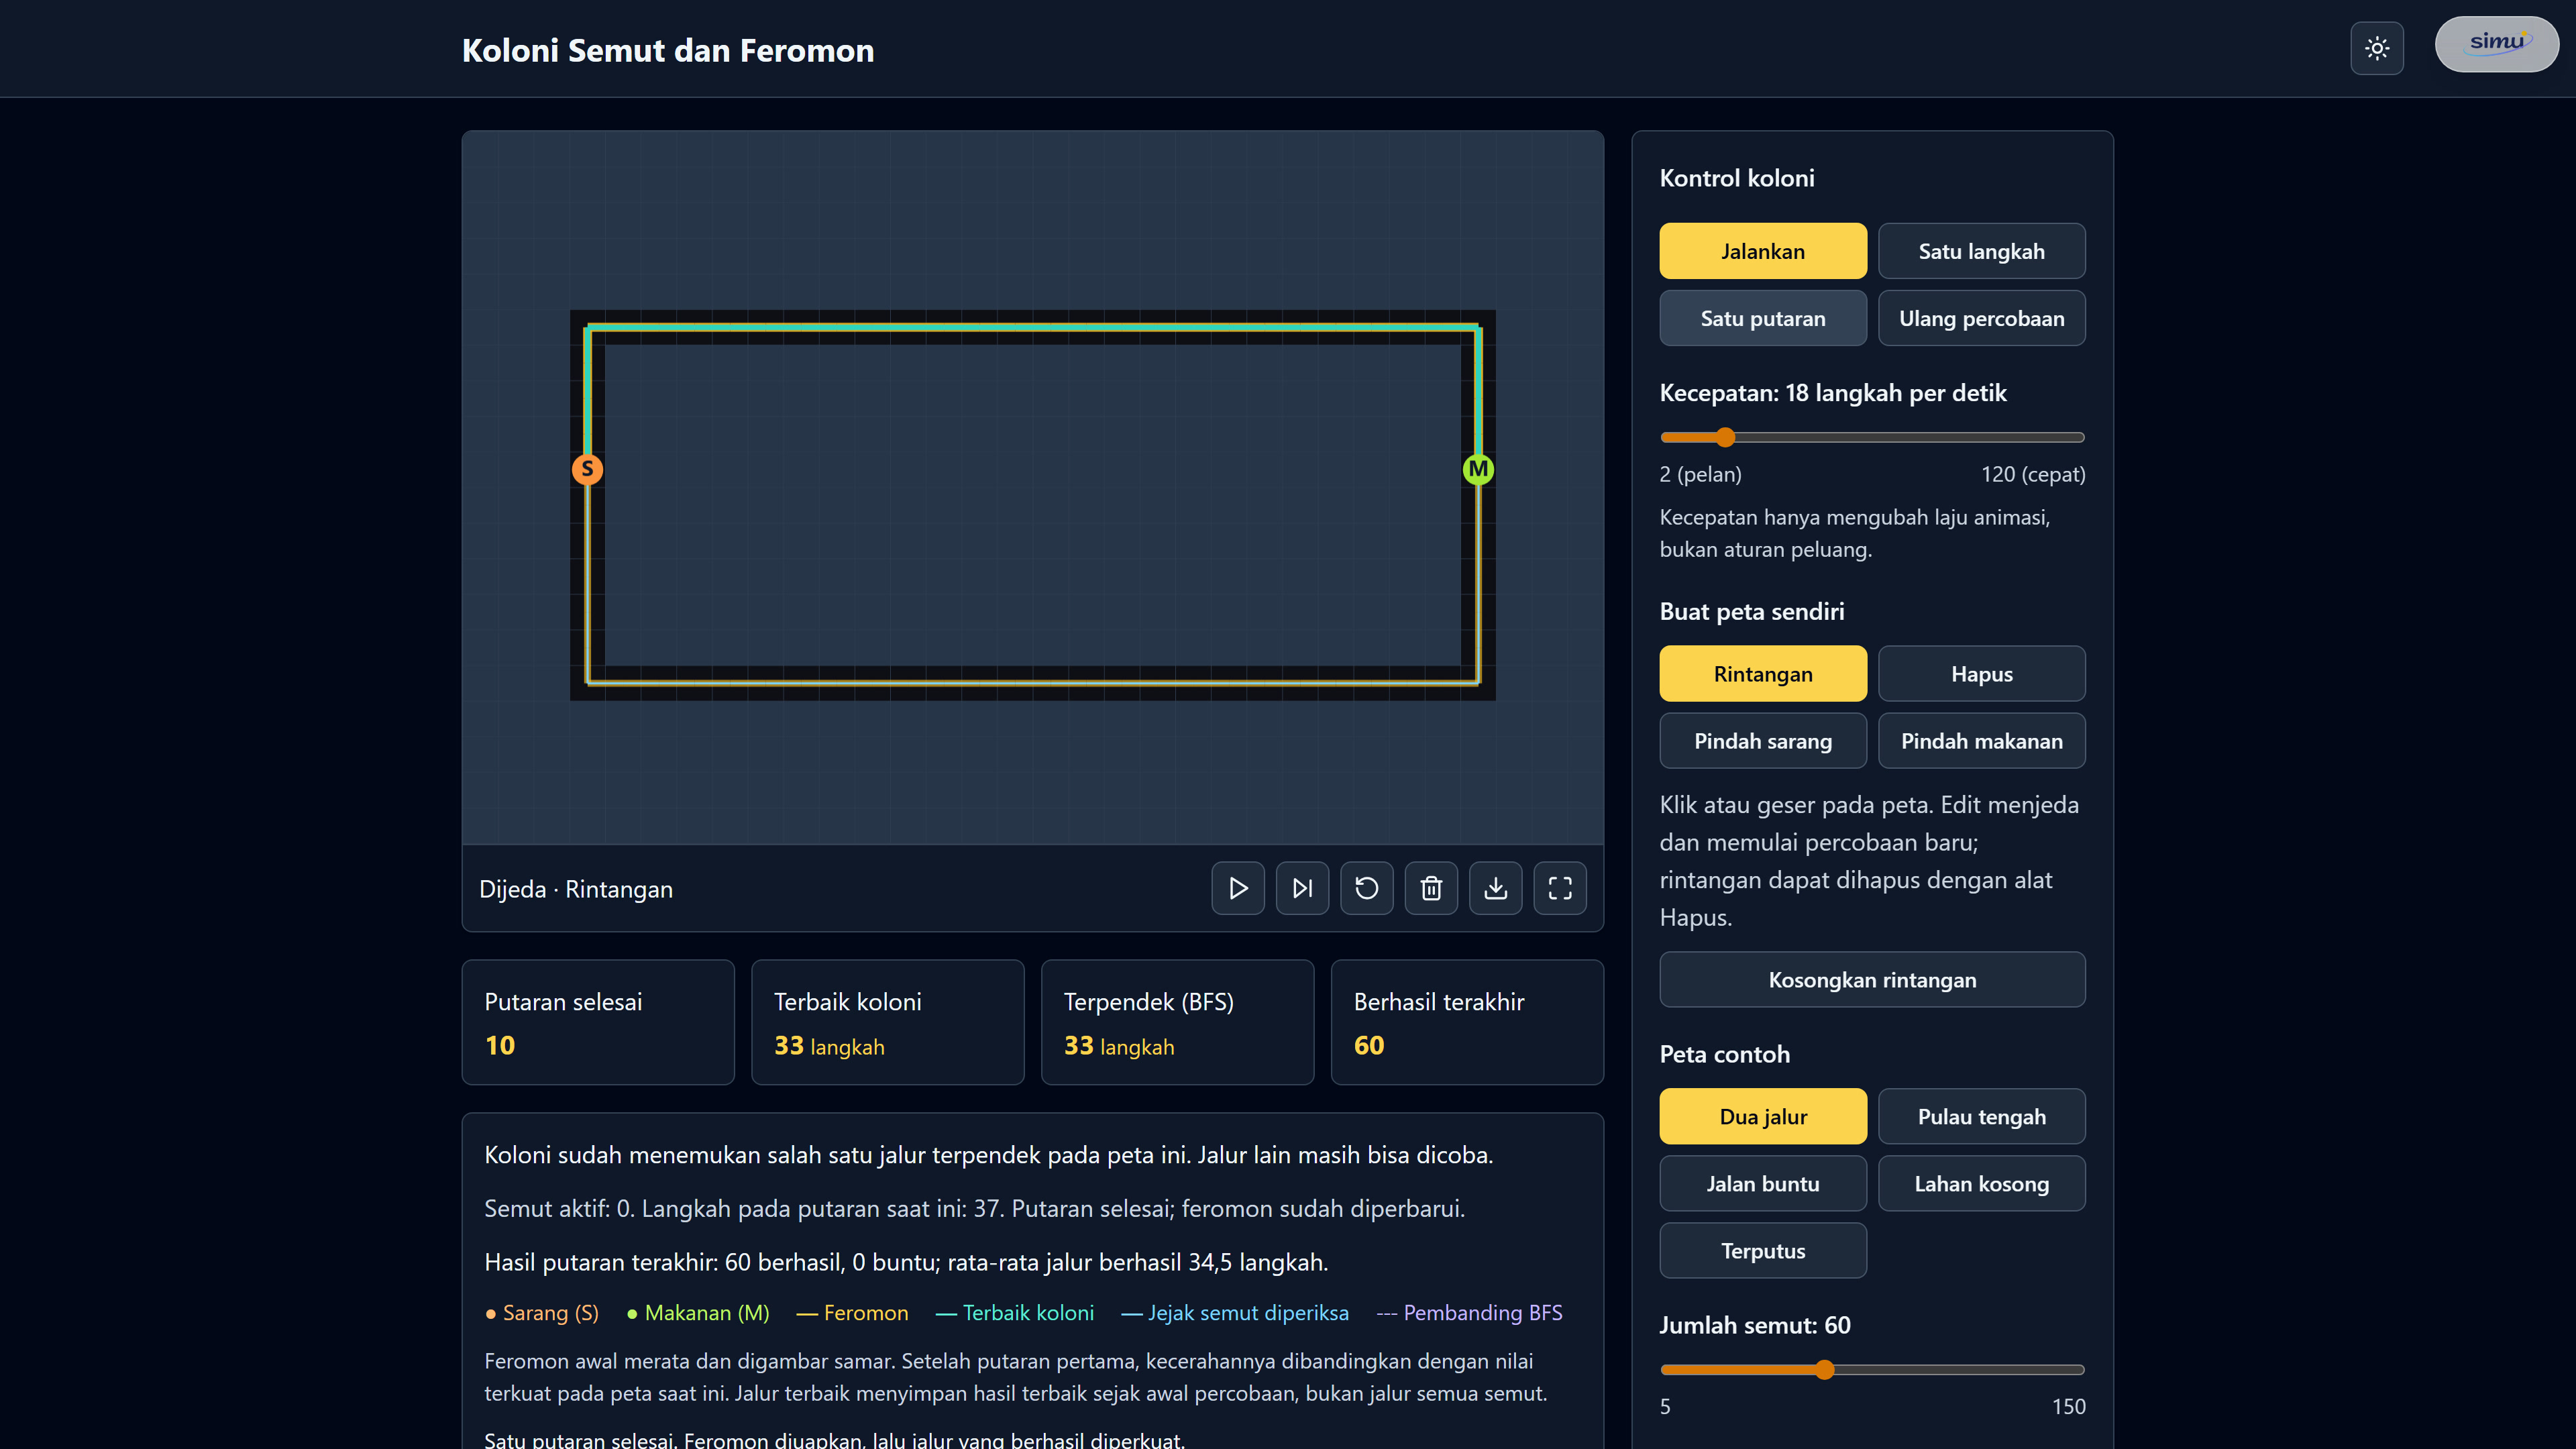Click the green Makanan (M) marker on the map
The height and width of the screenshot is (1449, 2576).
[x=1478, y=469]
